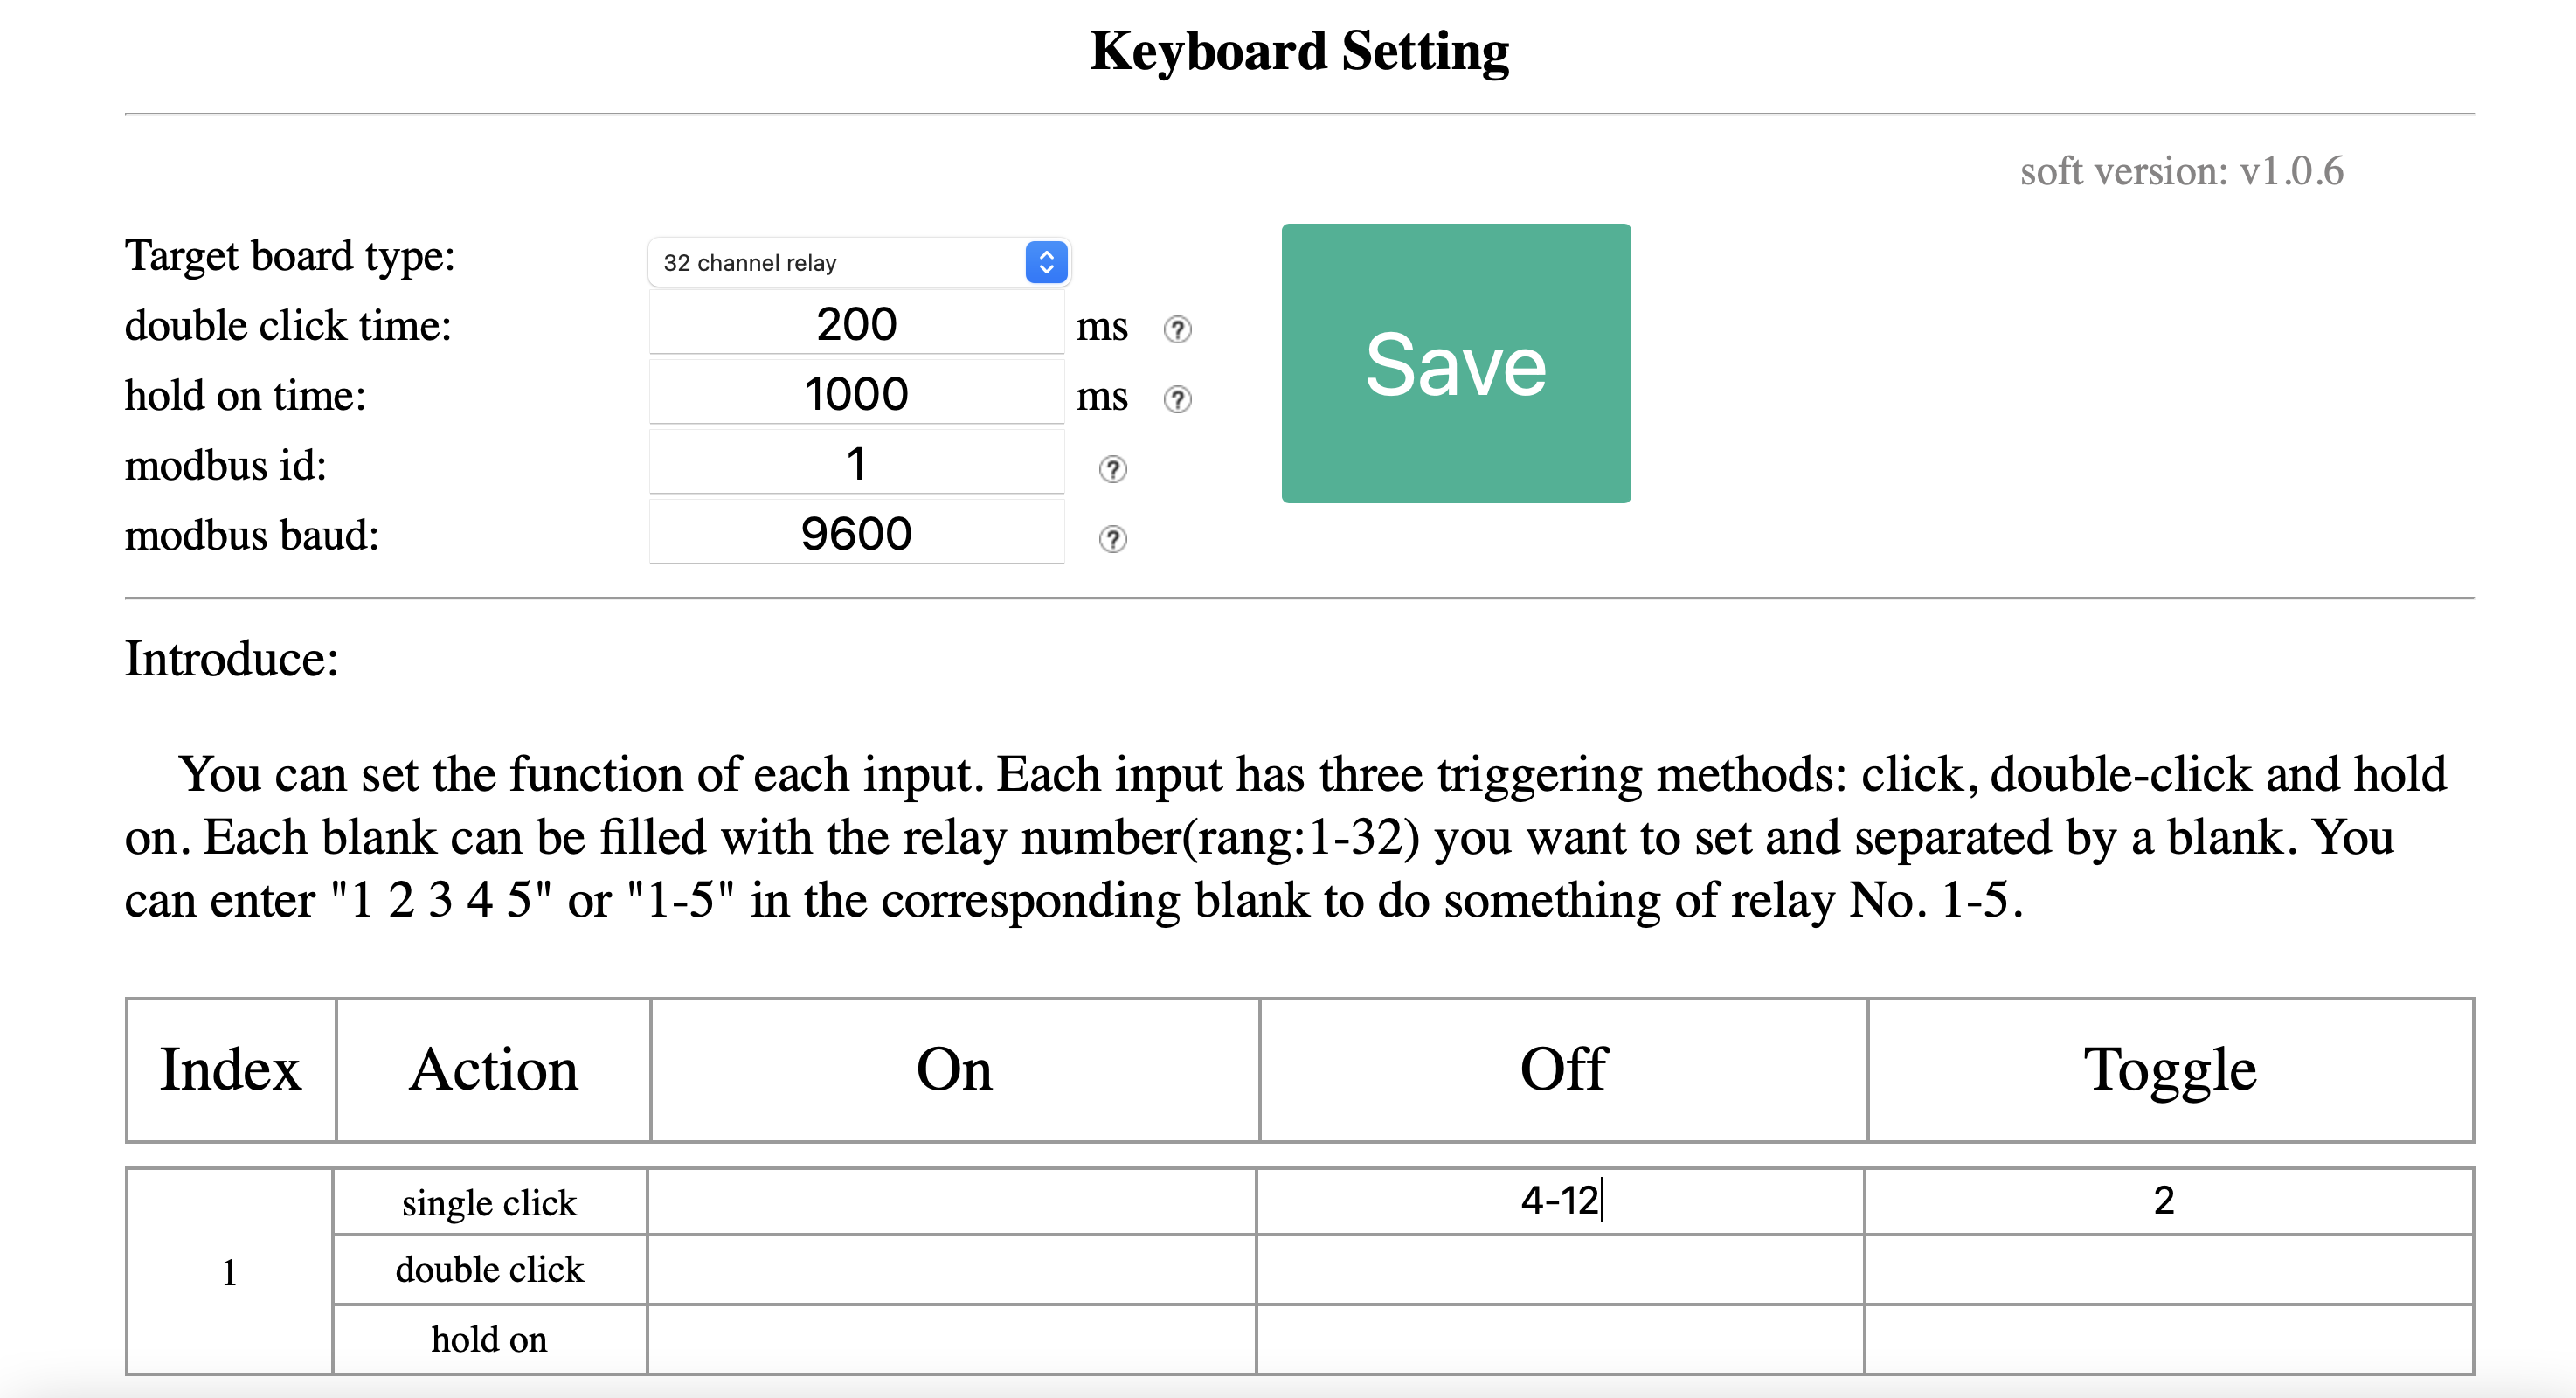The image size is (2576, 1398).
Task: Select the modbus baud input field
Action: coord(856,534)
